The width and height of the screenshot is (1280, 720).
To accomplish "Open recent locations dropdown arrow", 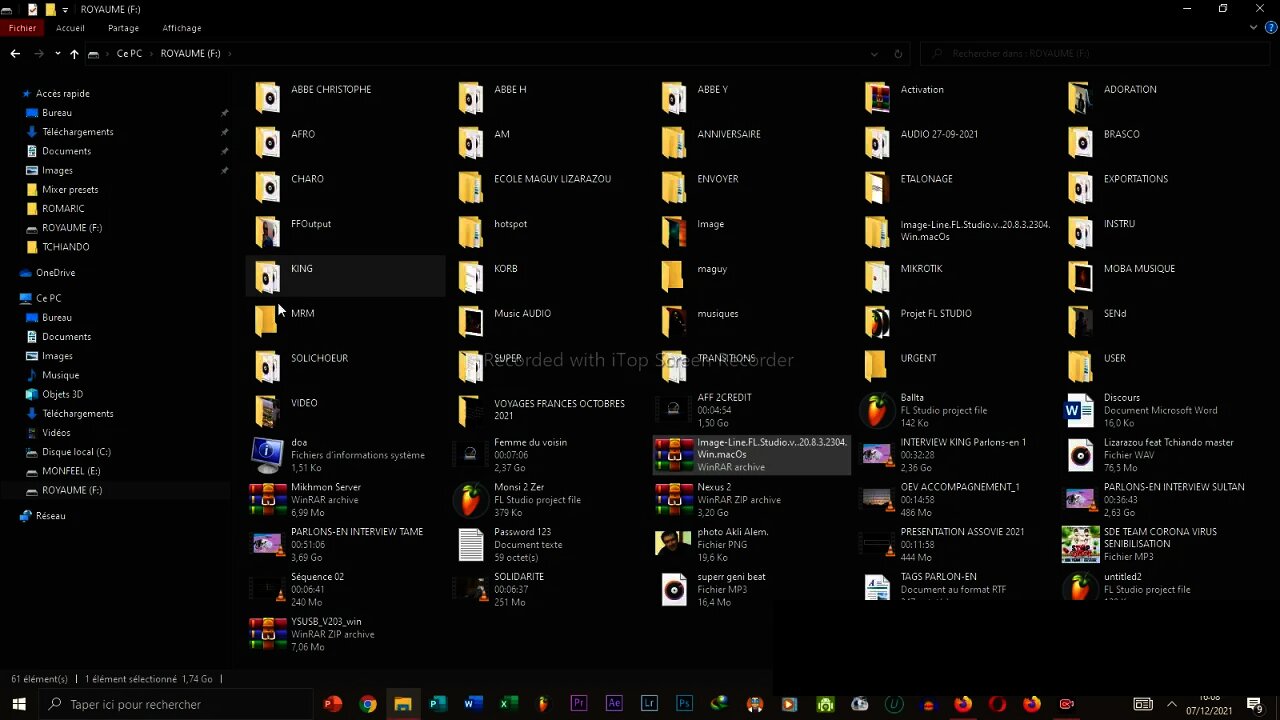I will point(57,54).
